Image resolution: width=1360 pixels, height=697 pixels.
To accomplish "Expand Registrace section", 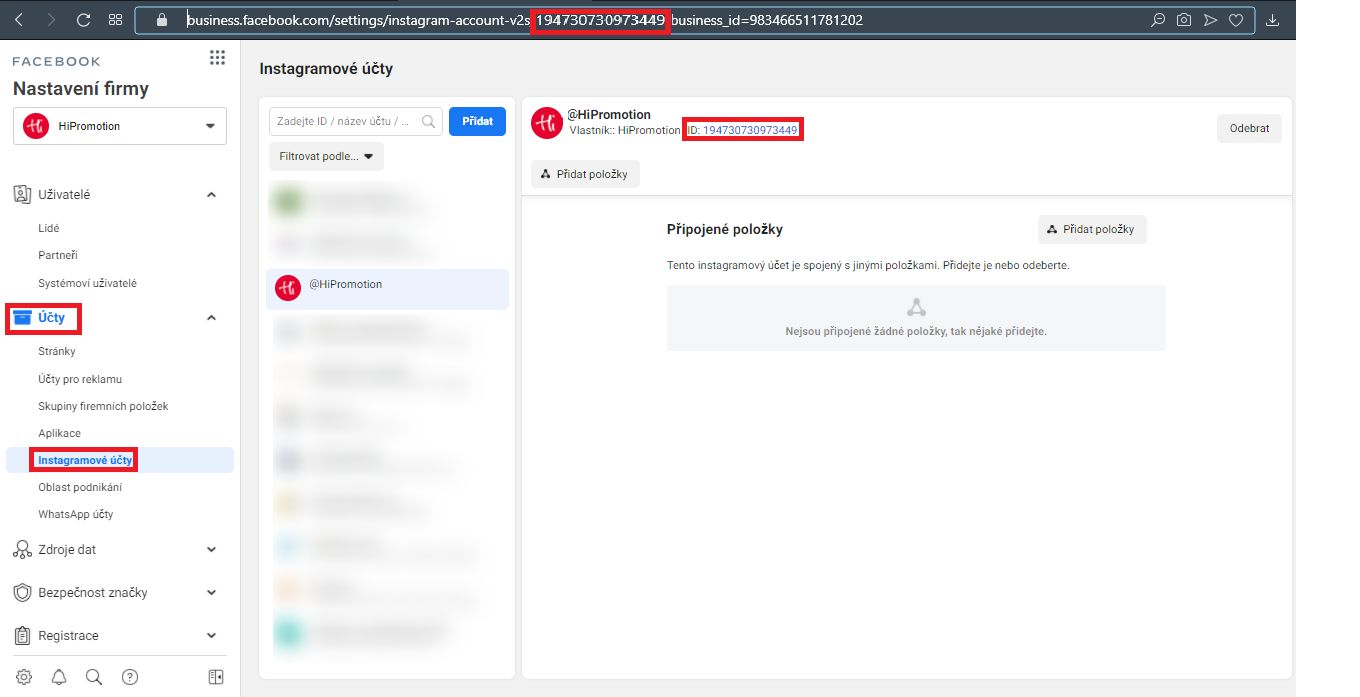I will (211, 635).
